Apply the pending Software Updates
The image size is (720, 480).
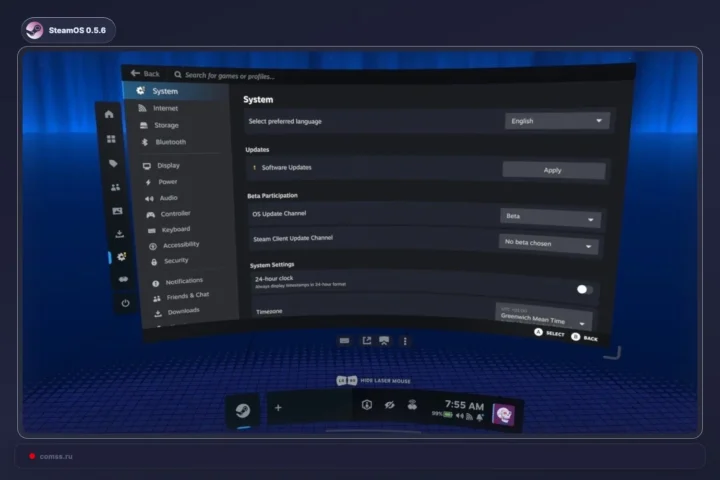[x=553, y=170]
